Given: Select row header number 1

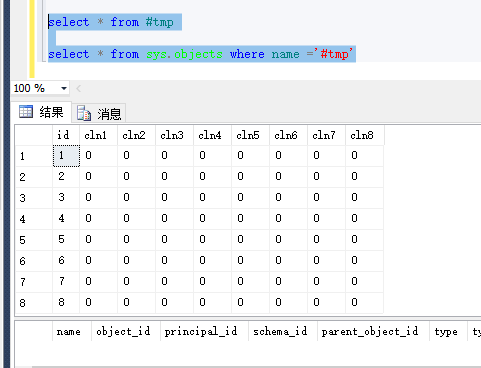Looking at the screenshot, I should pos(34,156).
